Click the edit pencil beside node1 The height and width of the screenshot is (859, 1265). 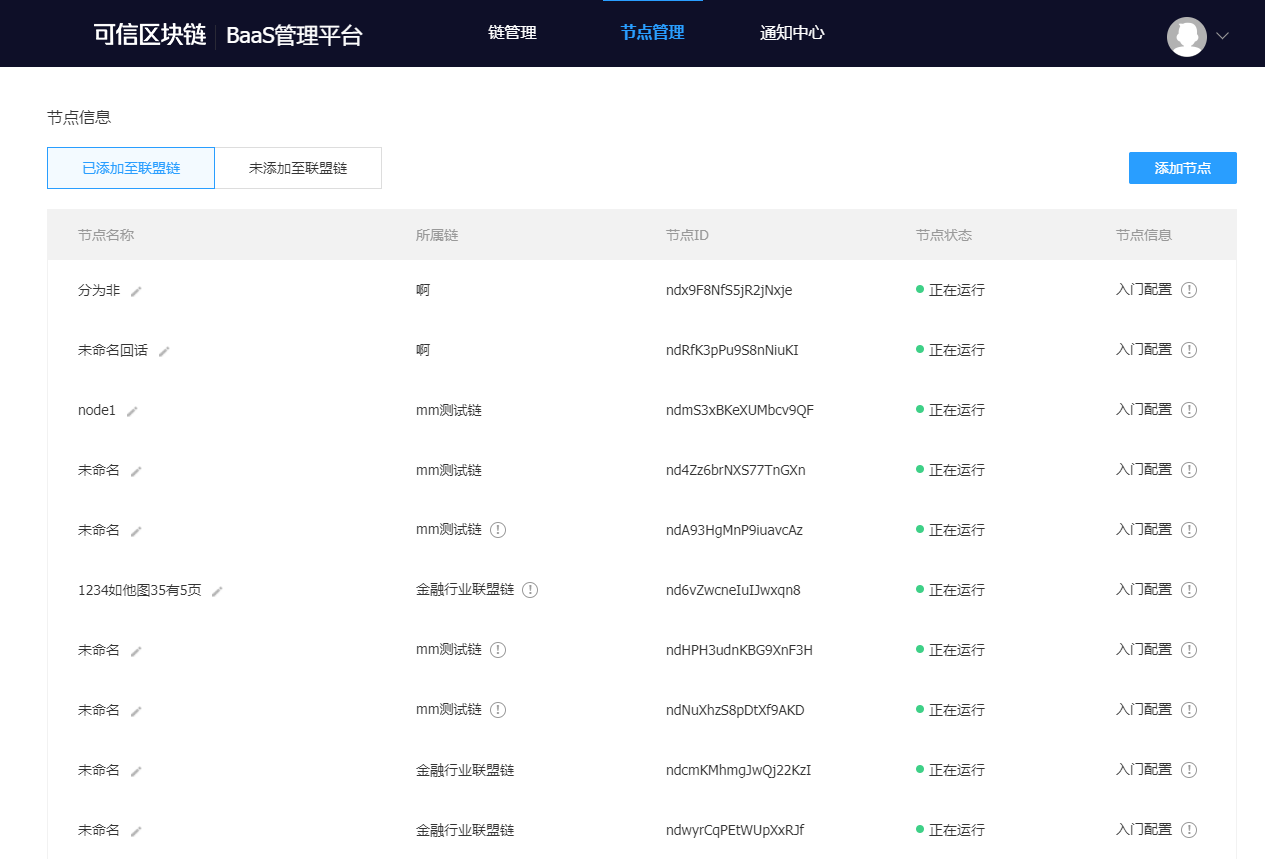132,411
